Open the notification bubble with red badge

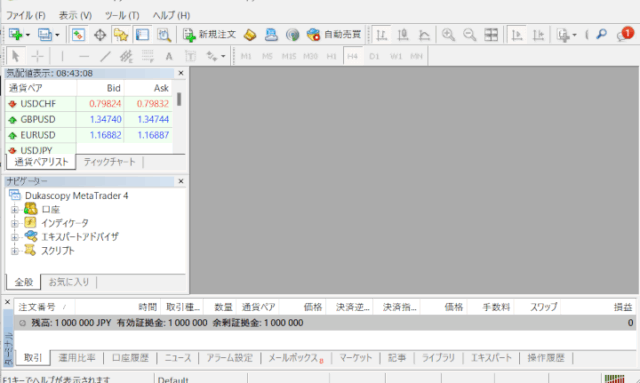pyautogui.click(x=625, y=34)
